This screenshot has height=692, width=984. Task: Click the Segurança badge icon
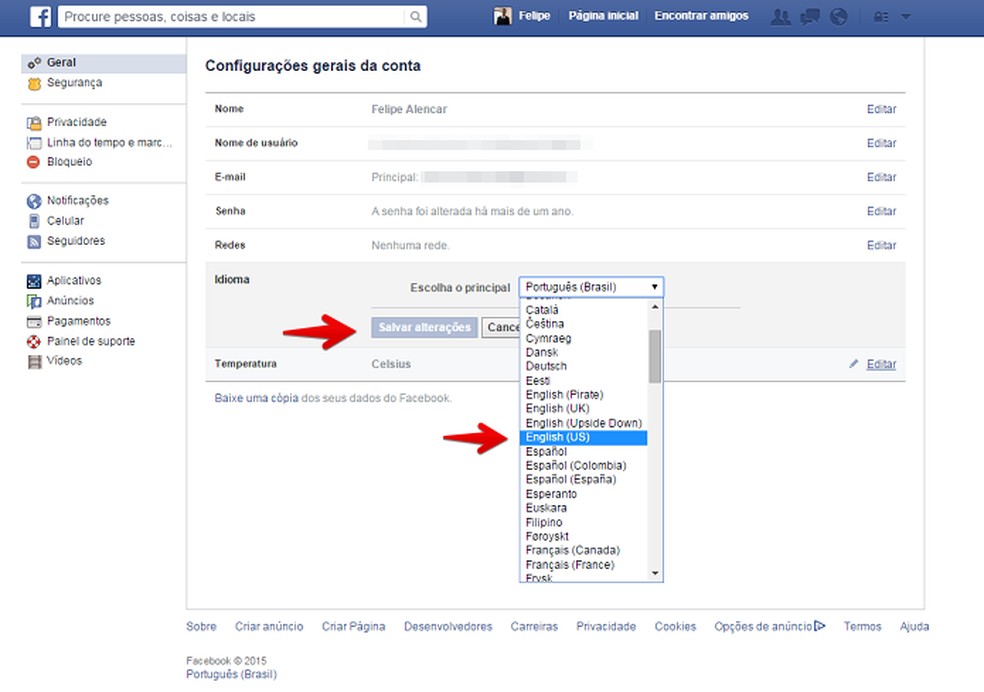[34, 83]
